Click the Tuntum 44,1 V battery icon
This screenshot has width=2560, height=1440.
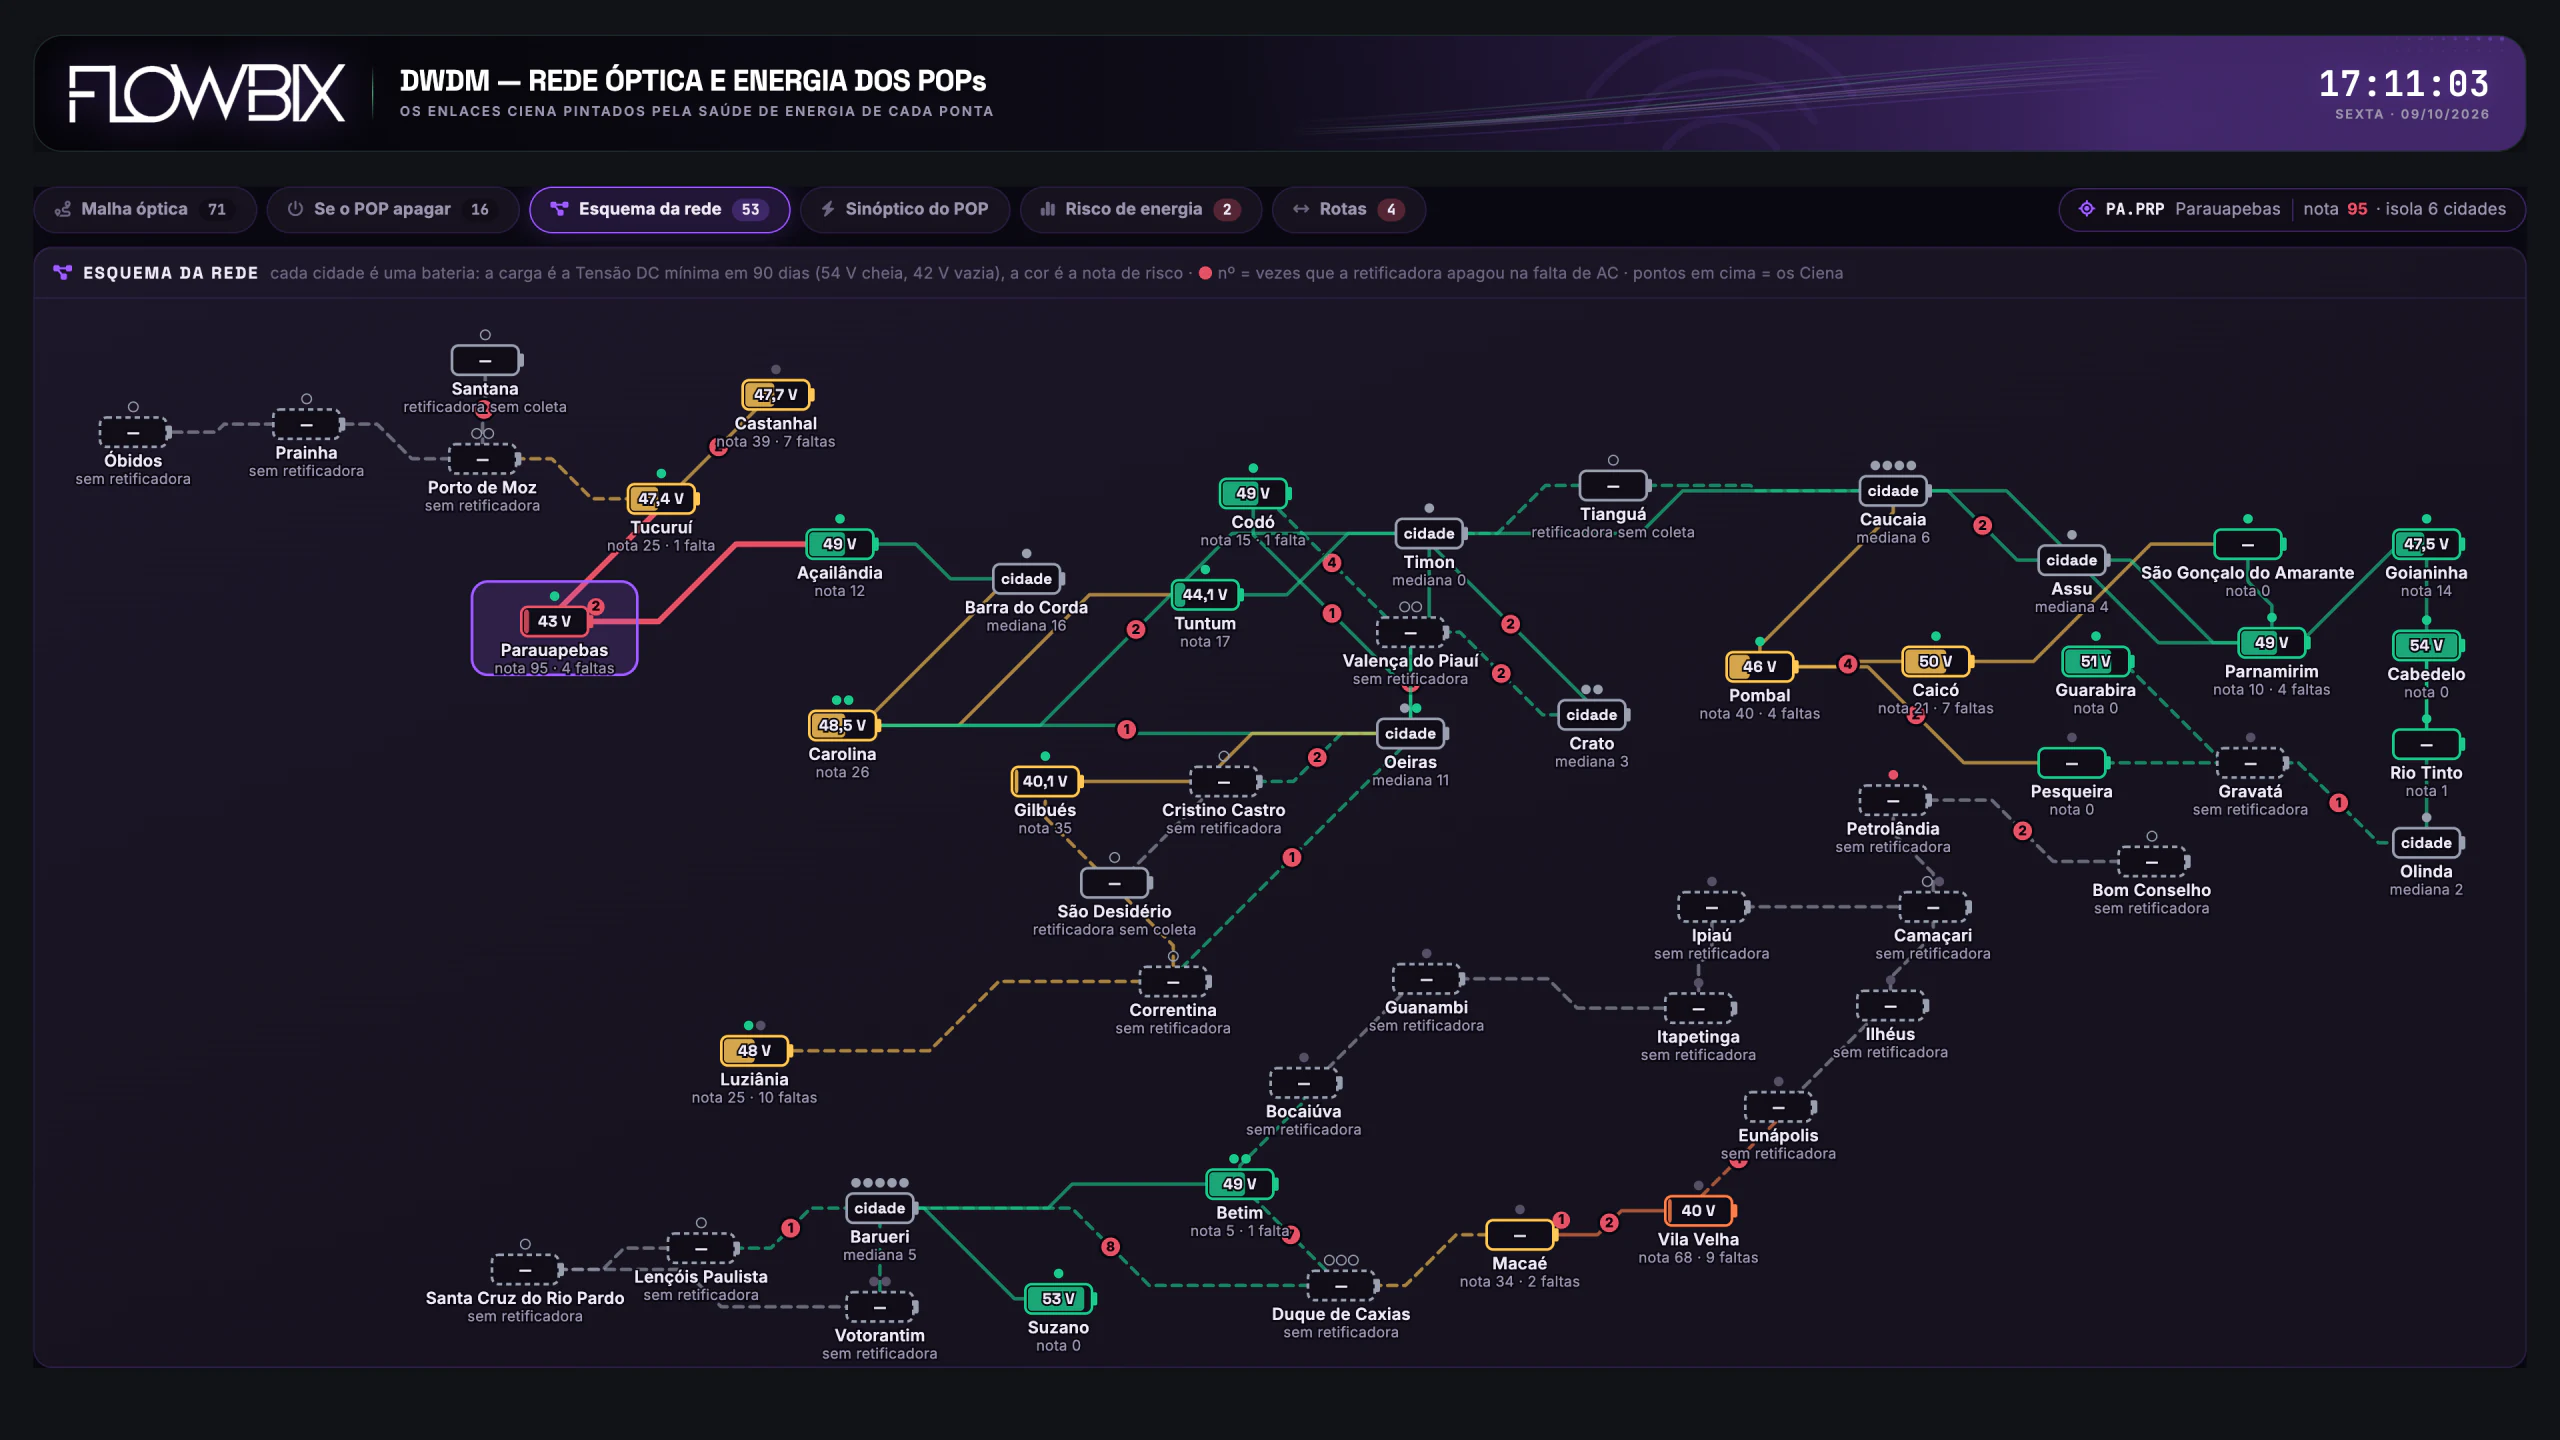click(x=1205, y=594)
